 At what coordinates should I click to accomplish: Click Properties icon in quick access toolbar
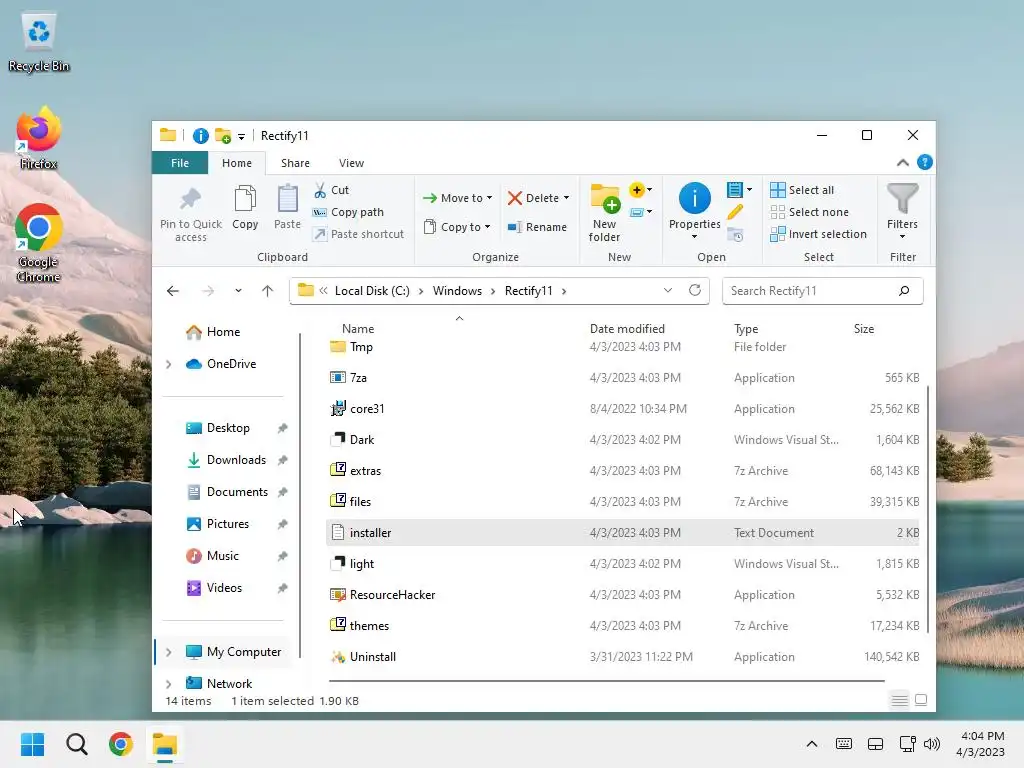point(200,136)
